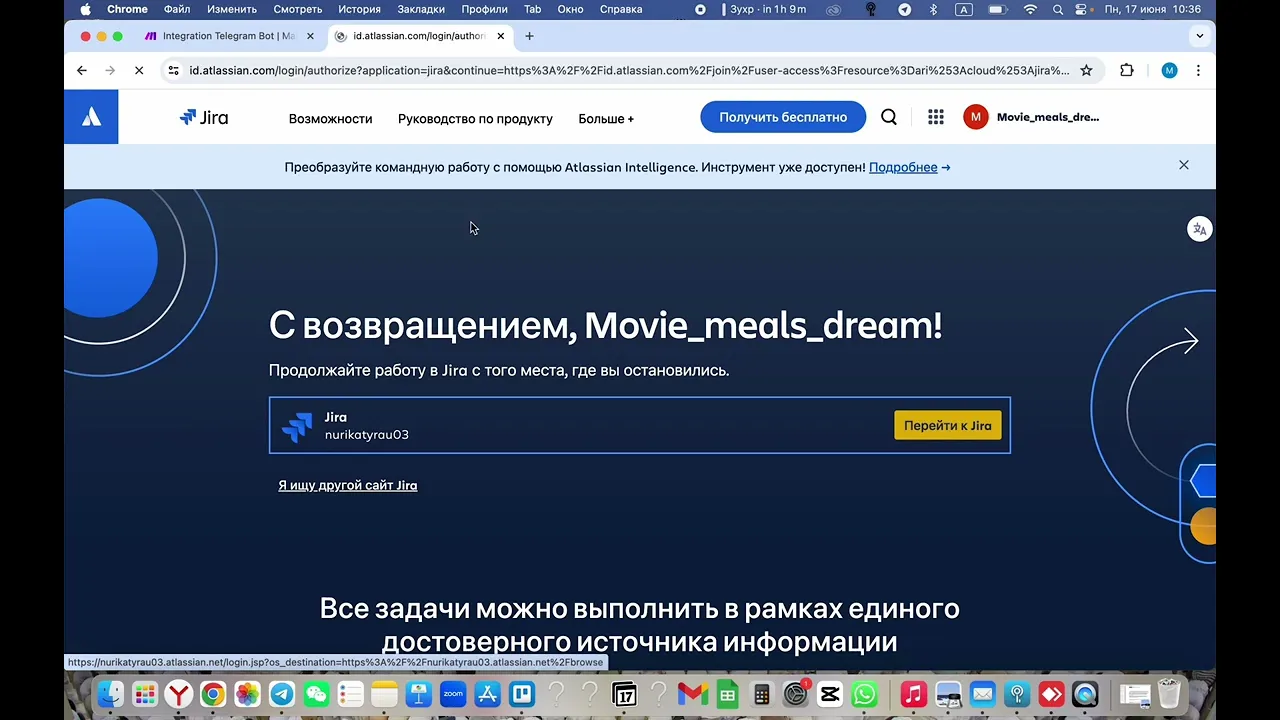Click the page translate floating icon
Image resolution: width=1280 pixels, height=720 pixels.
[x=1199, y=229]
